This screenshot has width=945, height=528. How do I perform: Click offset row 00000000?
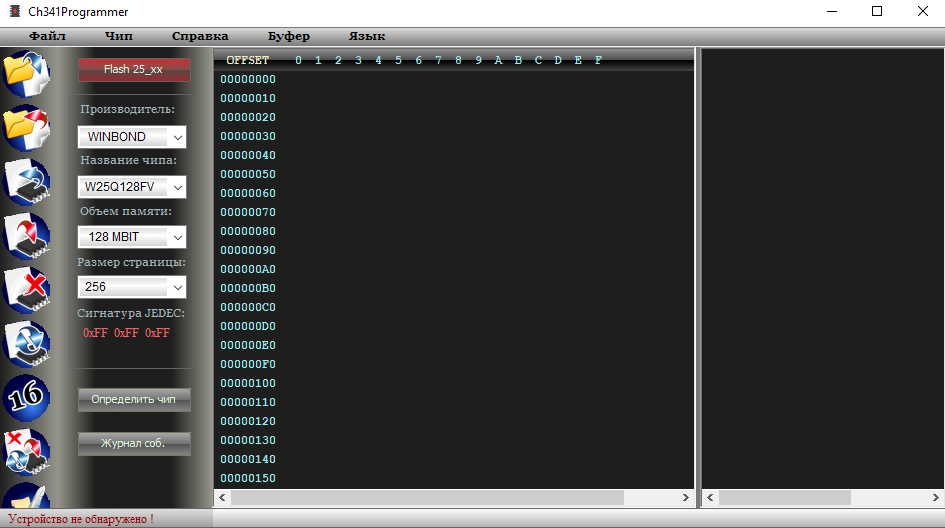248,79
